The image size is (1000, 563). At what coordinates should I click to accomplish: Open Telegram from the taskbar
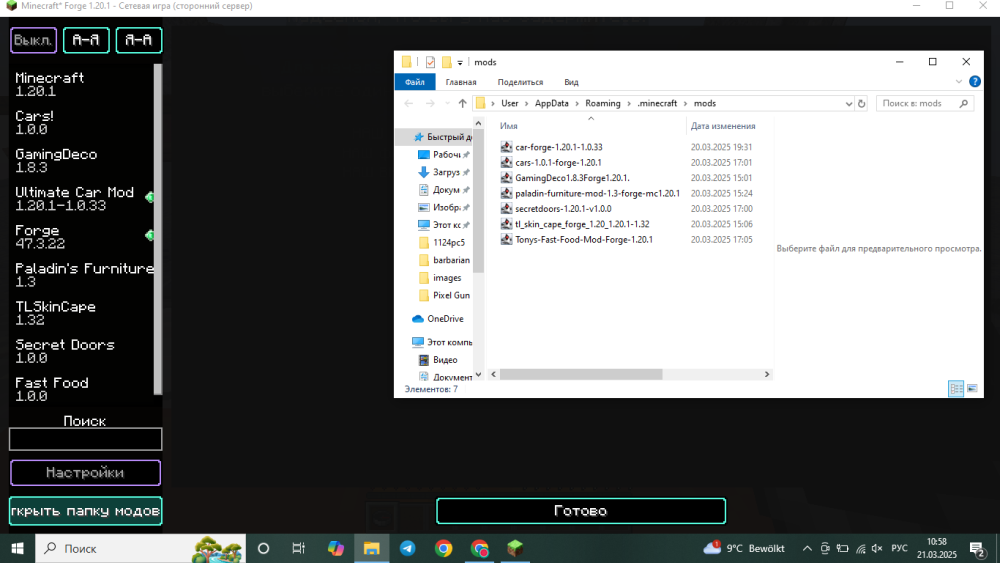(408, 548)
